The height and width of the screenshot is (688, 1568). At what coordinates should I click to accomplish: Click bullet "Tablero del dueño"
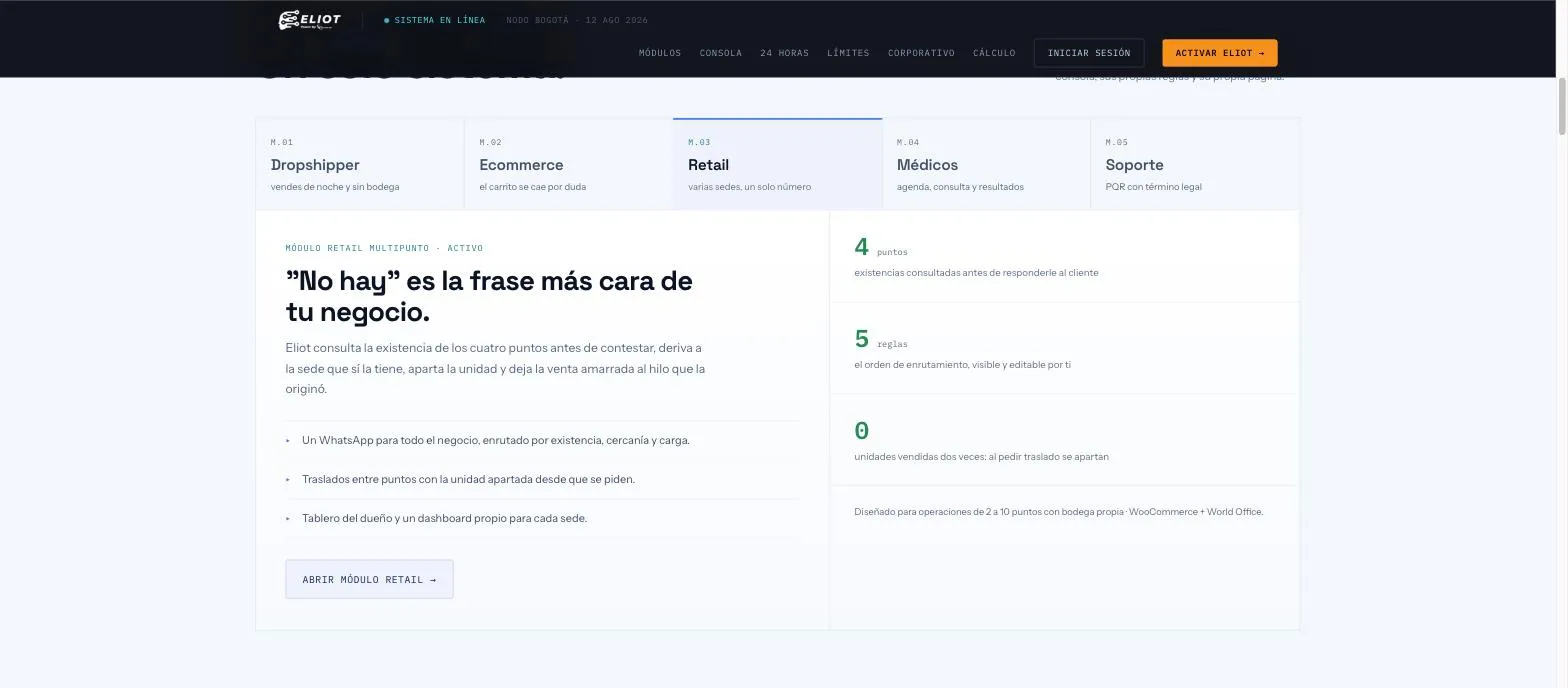pos(444,518)
